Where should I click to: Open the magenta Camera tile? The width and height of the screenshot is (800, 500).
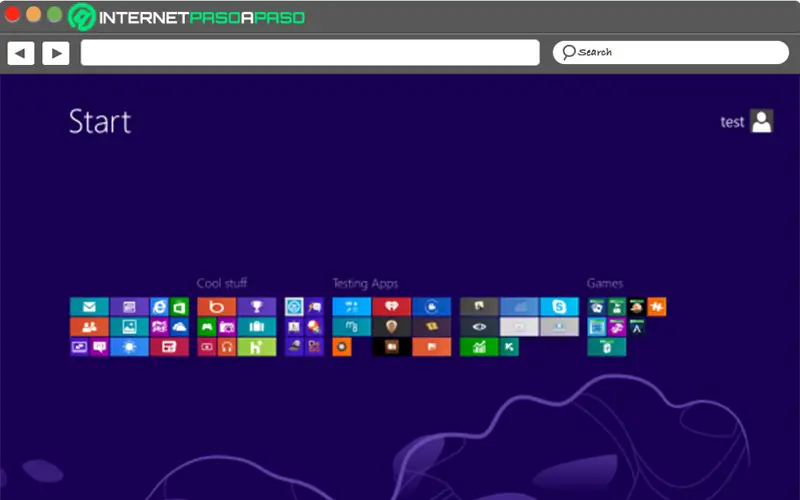227,327
